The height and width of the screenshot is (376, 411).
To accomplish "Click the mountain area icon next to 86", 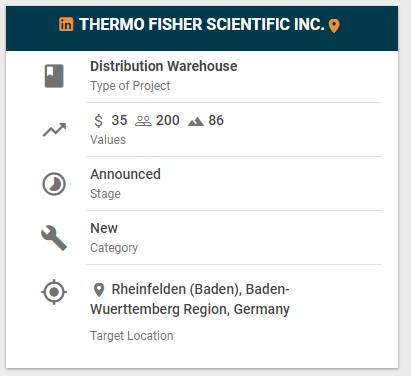I will coord(196,121).
